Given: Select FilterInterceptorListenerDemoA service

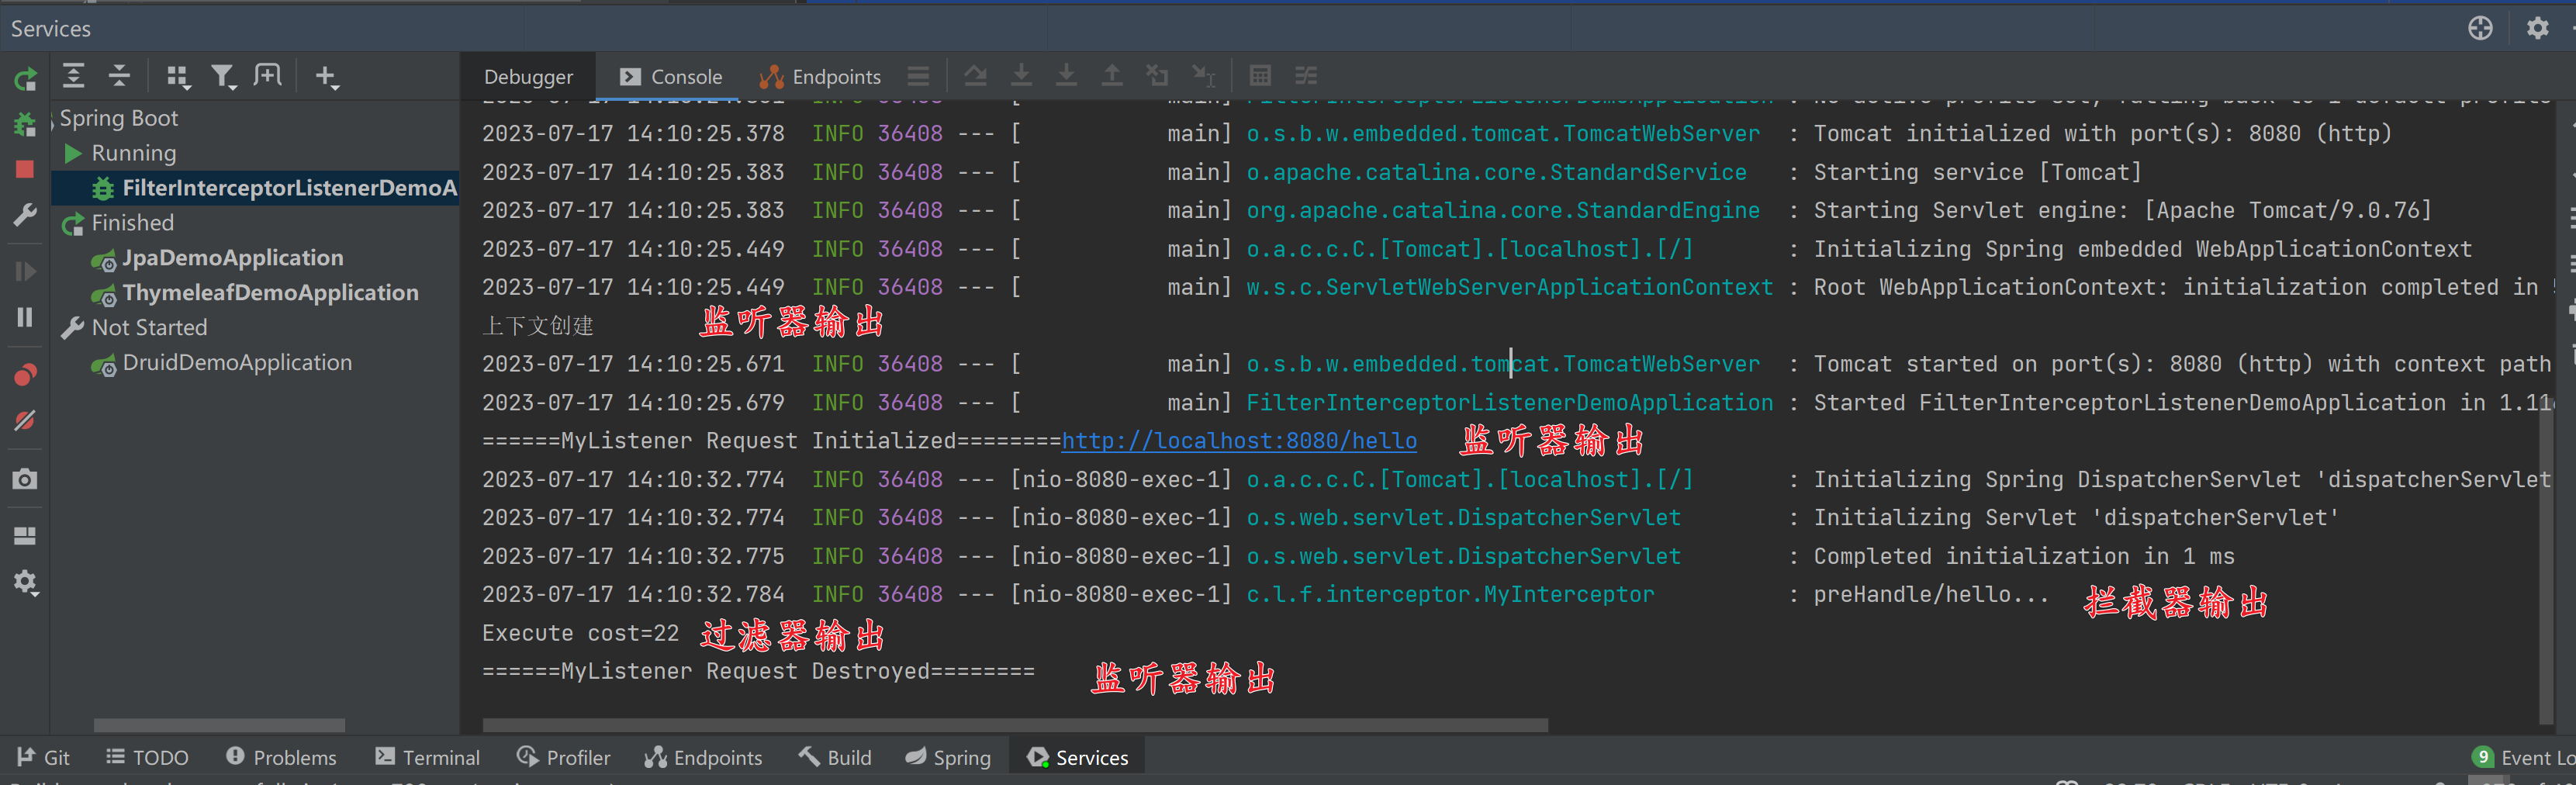Looking at the screenshot, I should click(255, 188).
